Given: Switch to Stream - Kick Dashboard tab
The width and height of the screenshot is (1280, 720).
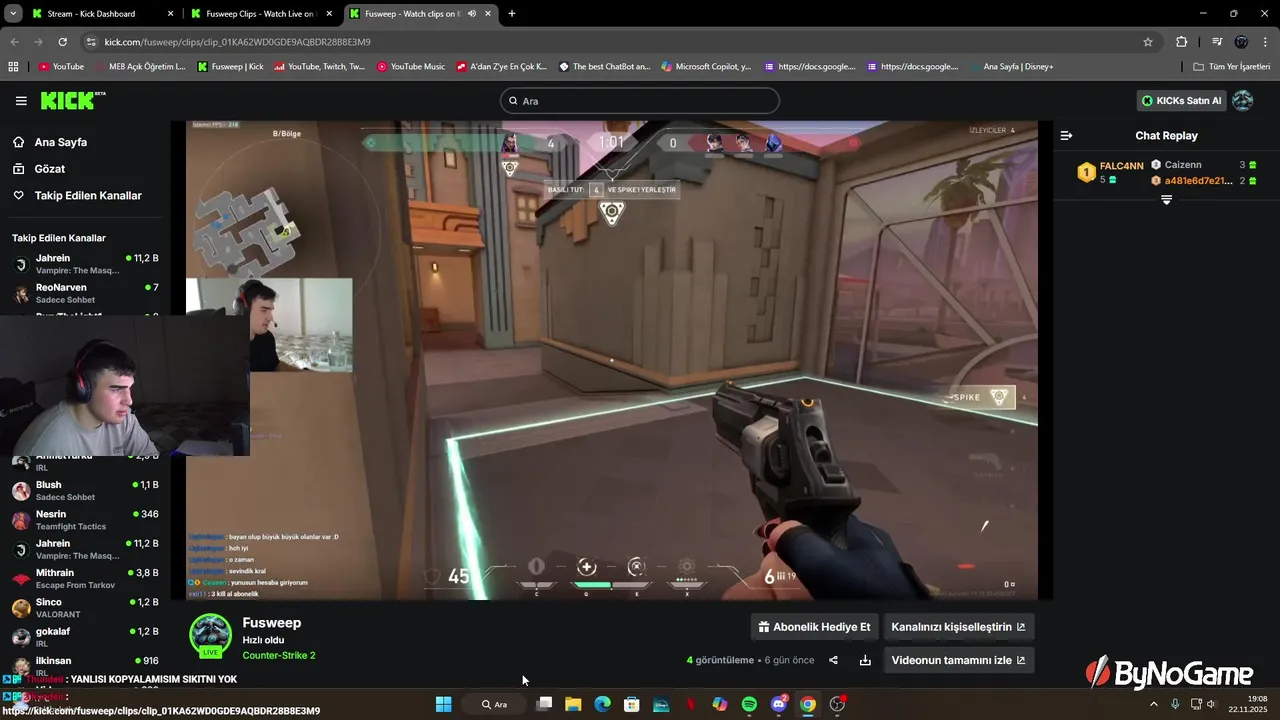Looking at the screenshot, I should click(x=101, y=14).
